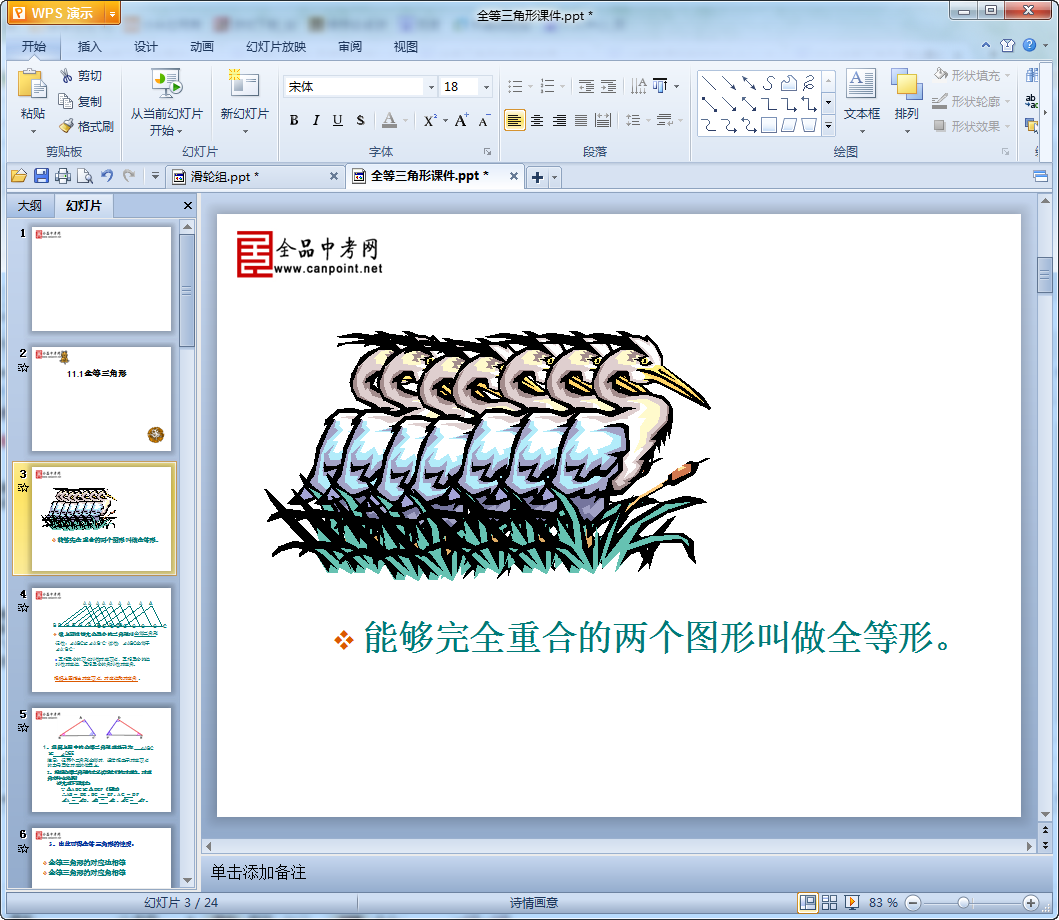Image resolution: width=1059 pixels, height=920 pixels.
Task: Select slide 2 thumbnail 11.1全等三角形
Action: click(101, 399)
